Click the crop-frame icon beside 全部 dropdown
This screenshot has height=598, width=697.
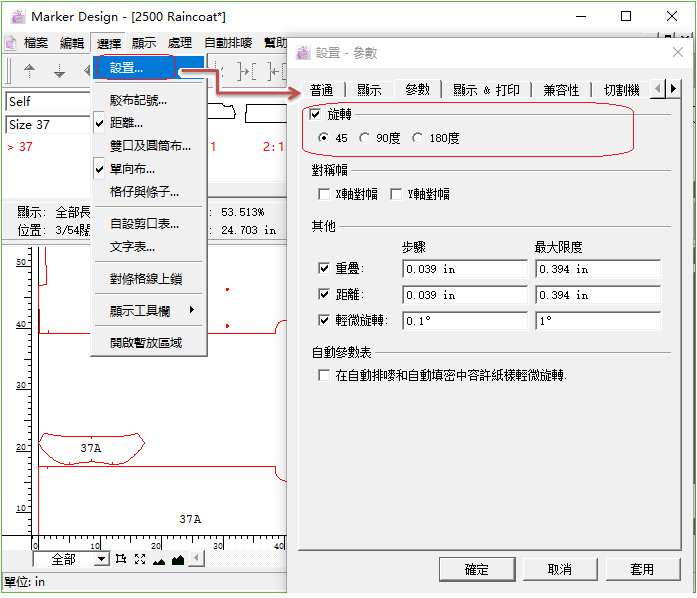click(x=121, y=559)
